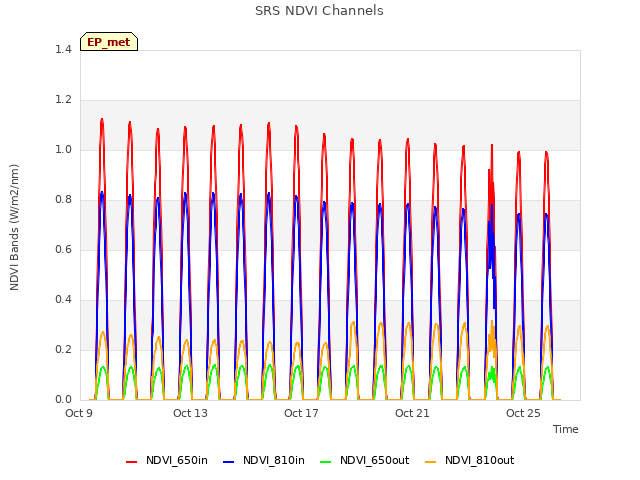Click the 0.6 y-axis tick label
Image resolution: width=640 pixels, height=480 pixels.
[63, 250]
